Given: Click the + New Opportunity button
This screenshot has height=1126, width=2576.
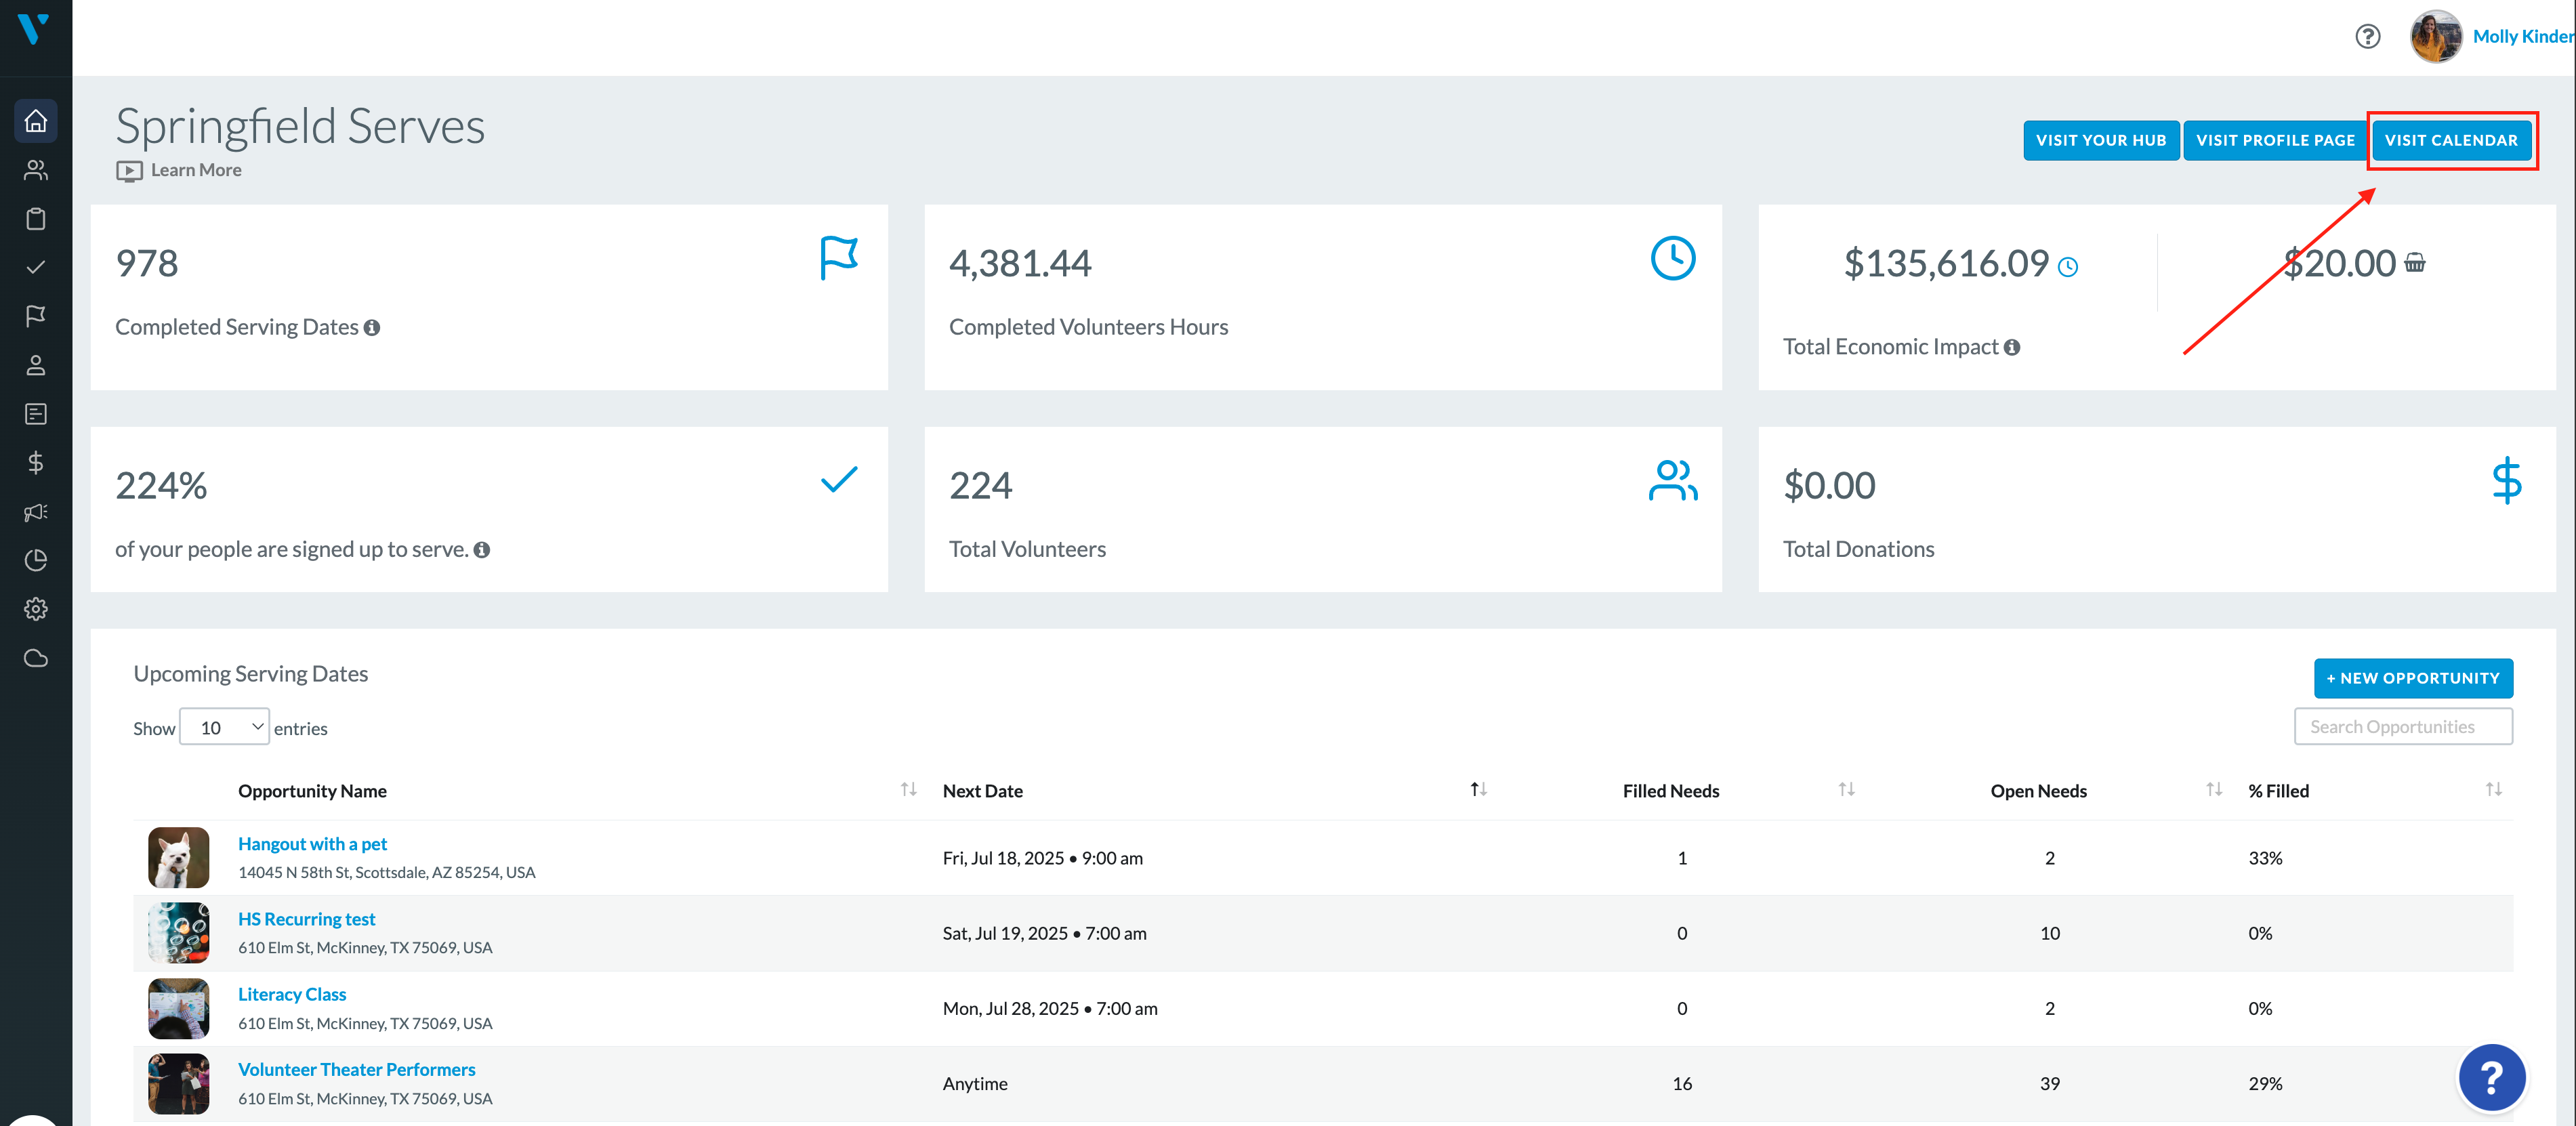Looking at the screenshot, I should click(2413, 678).
